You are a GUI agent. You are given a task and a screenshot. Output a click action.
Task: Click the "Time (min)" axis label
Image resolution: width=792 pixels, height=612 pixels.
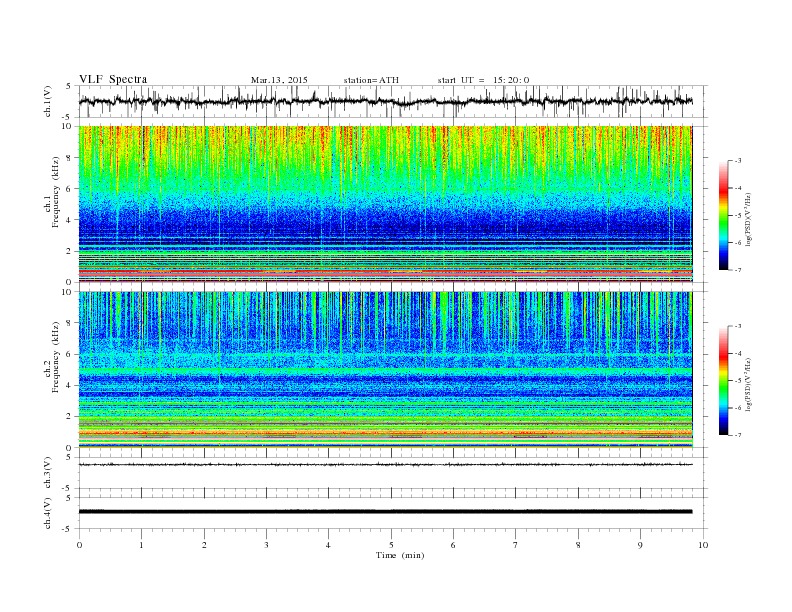pos(400,555)
